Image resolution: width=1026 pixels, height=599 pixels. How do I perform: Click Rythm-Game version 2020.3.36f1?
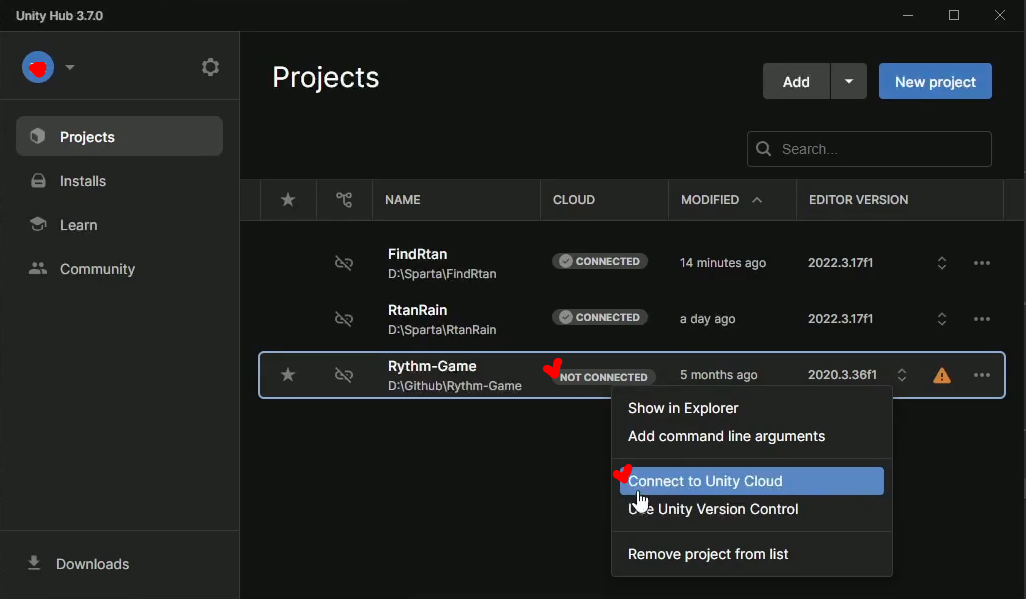842,374
